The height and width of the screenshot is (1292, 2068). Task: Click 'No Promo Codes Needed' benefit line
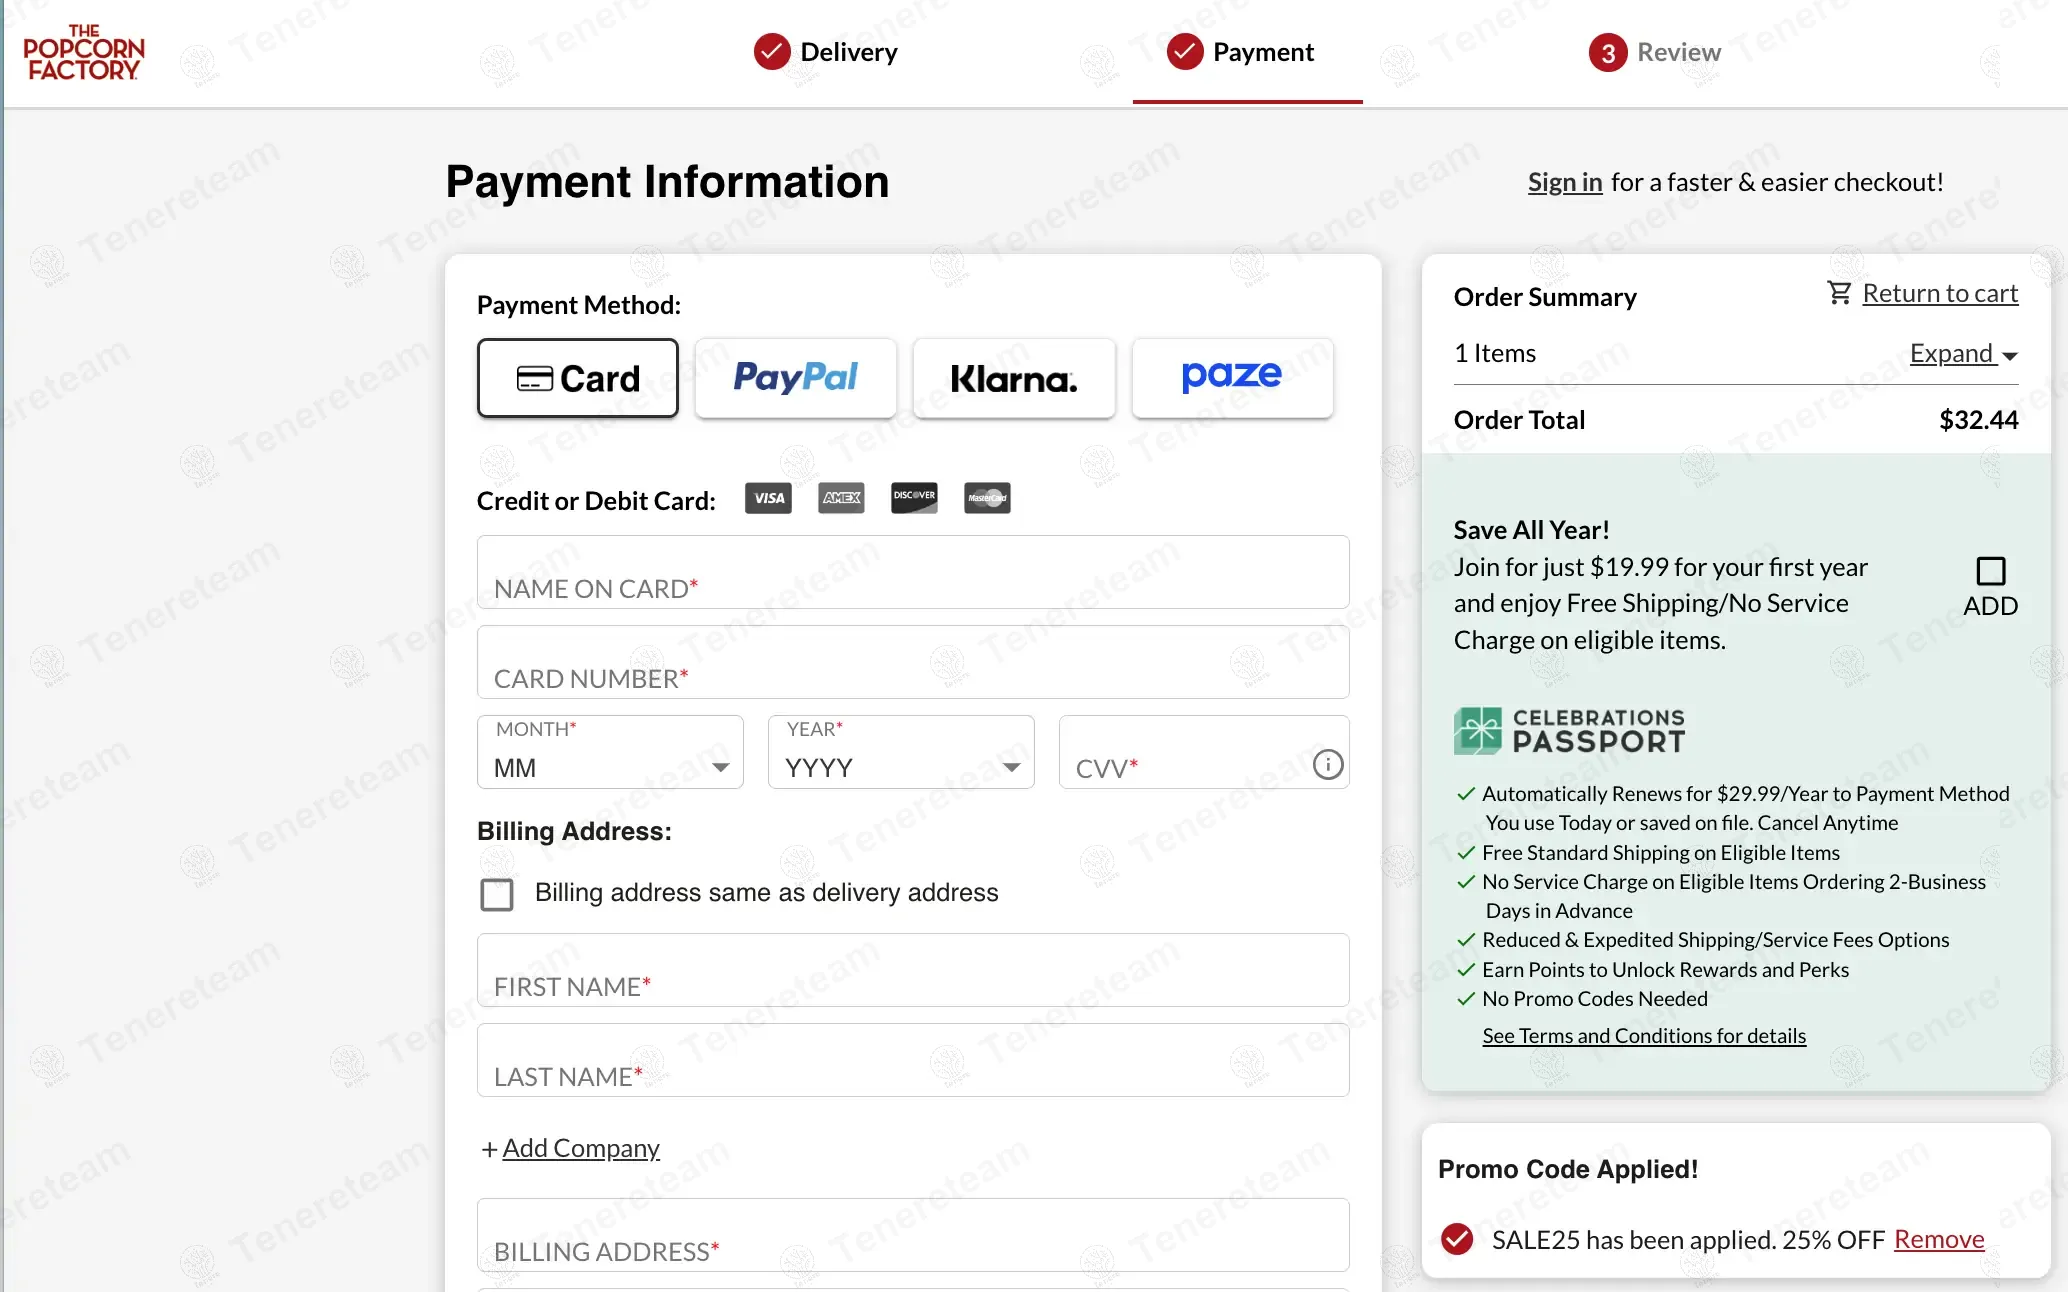point(1595,999)
